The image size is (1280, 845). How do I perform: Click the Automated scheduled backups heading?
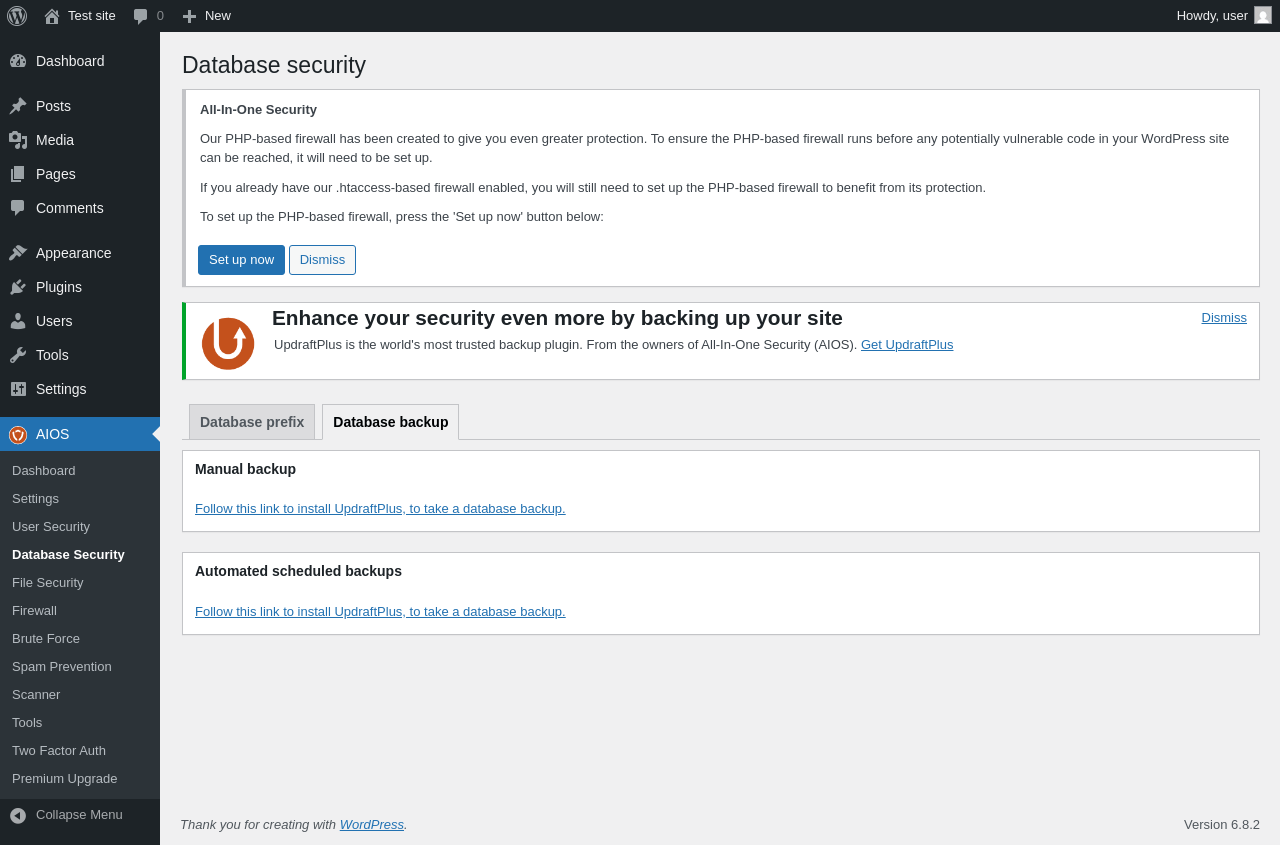(298, 571)
